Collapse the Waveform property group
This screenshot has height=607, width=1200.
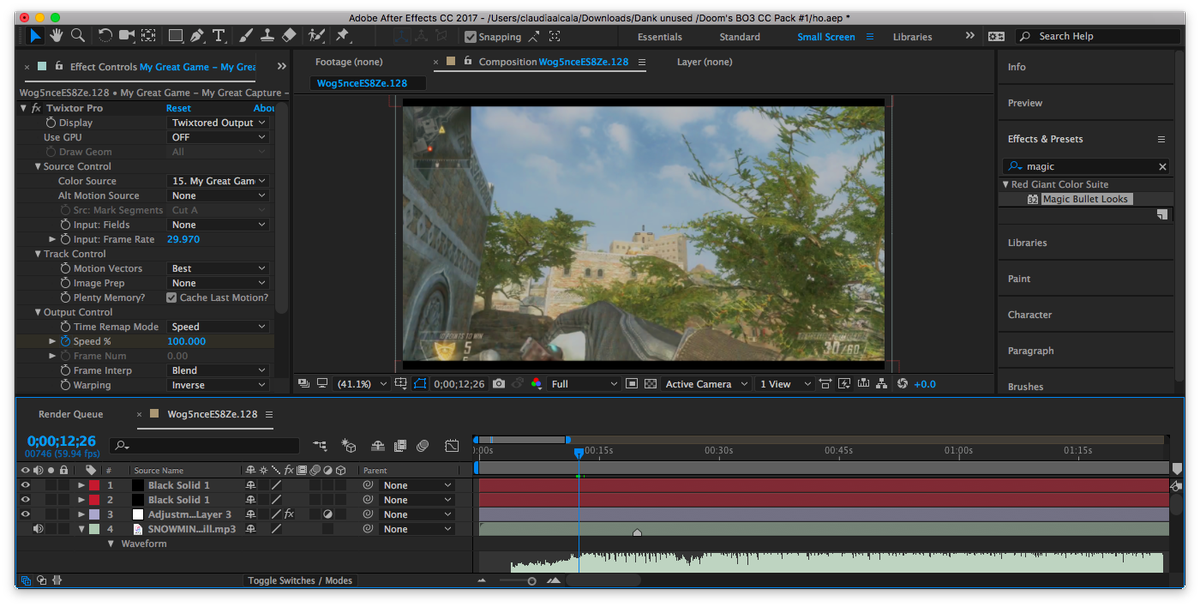point(111,544)
